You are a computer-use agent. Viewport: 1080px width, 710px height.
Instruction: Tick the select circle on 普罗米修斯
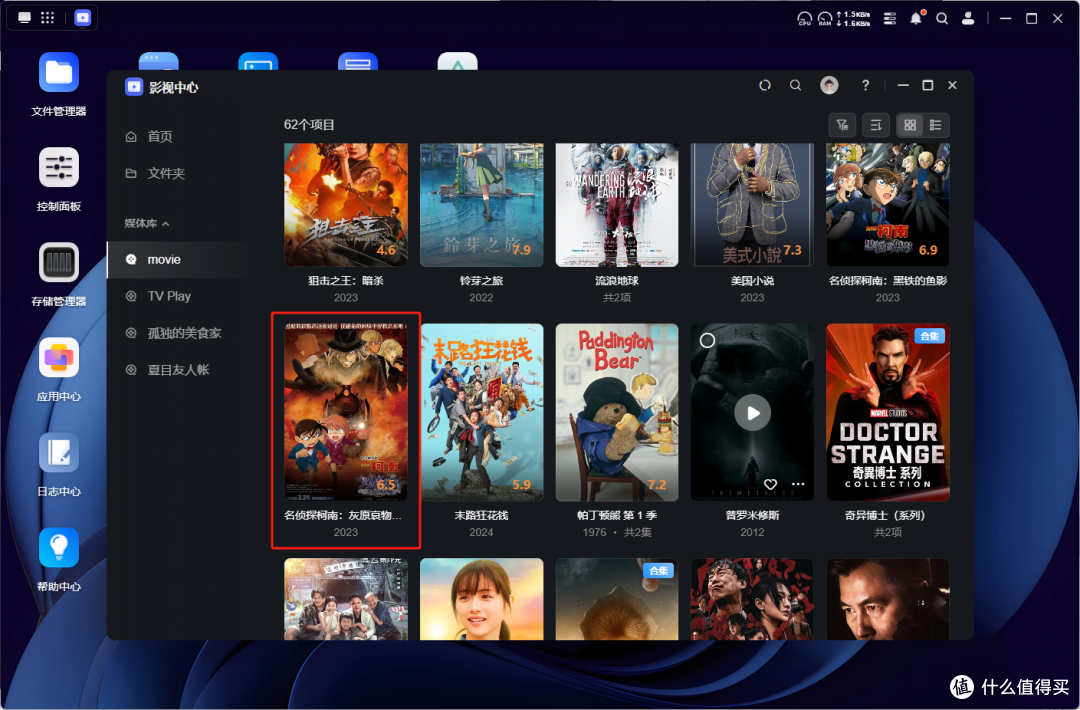click(707, 340)
